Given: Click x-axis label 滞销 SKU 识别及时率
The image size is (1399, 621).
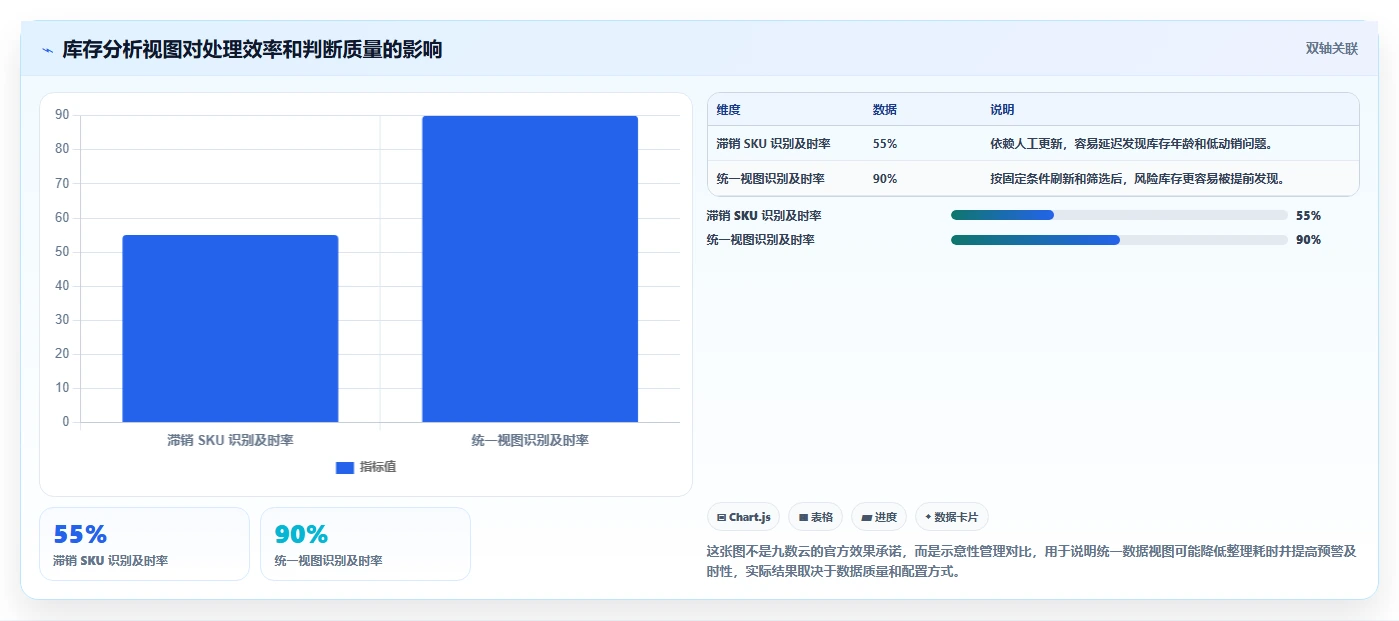Looking at the screenshot, I should (x=230, y=440).
